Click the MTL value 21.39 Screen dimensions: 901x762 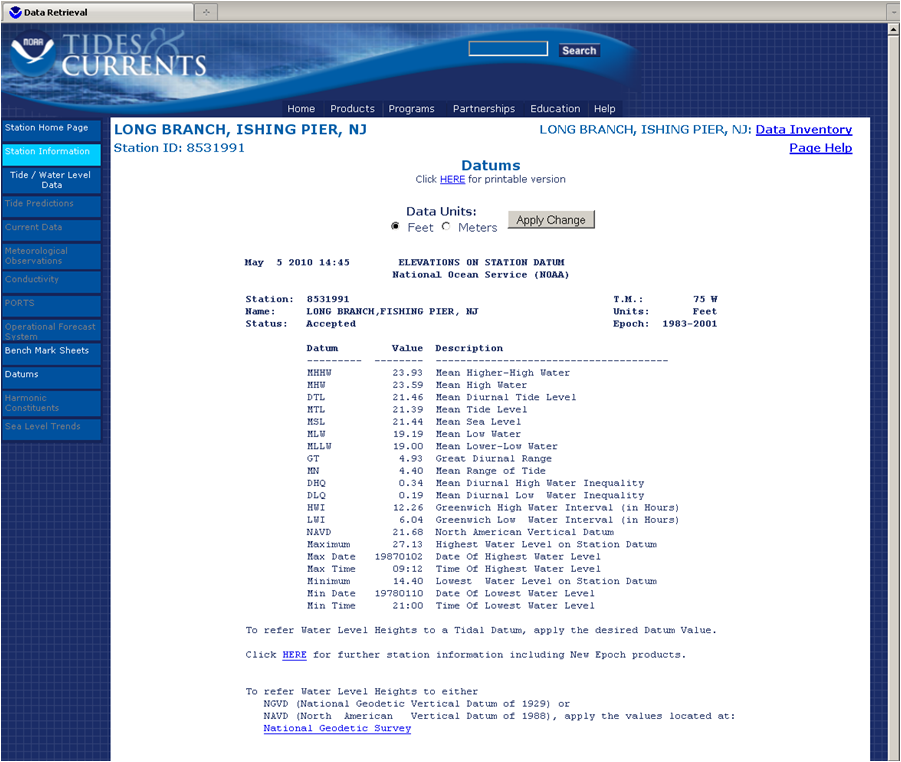pyautogui.click(x=407, y=410)
